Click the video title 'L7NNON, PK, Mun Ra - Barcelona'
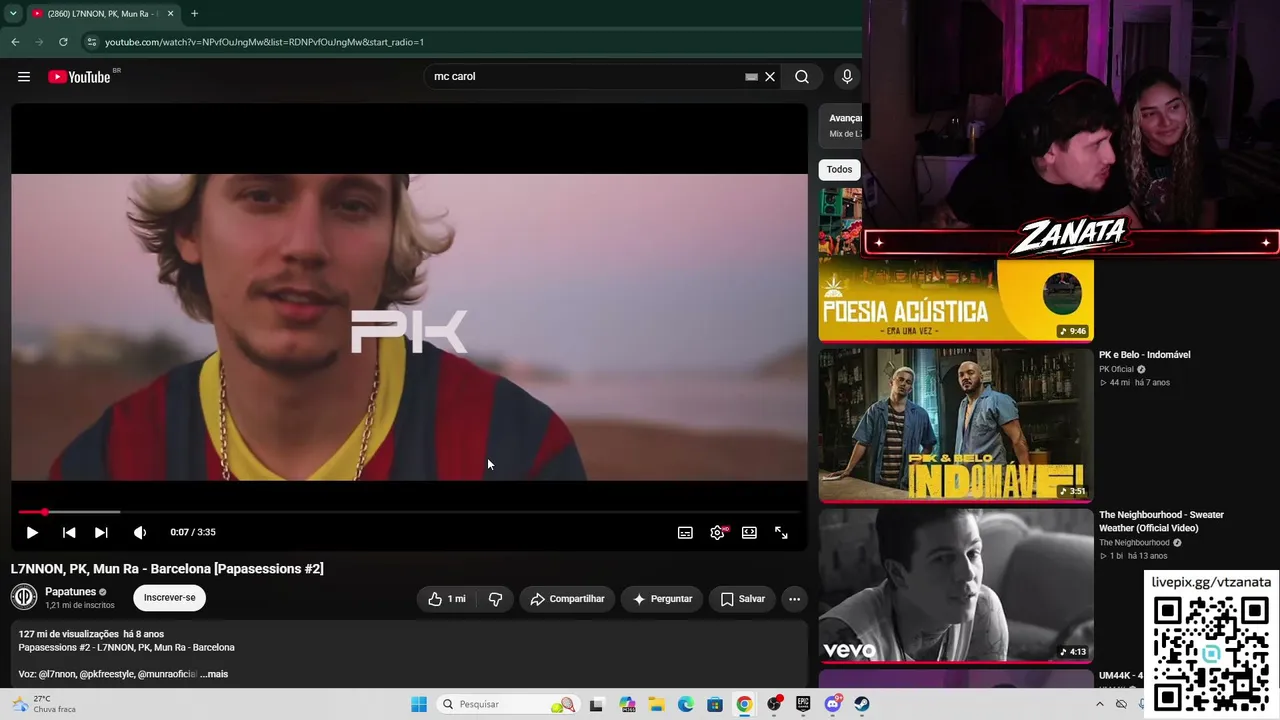This screenshot has height=720, width=1280. (167, 569)
